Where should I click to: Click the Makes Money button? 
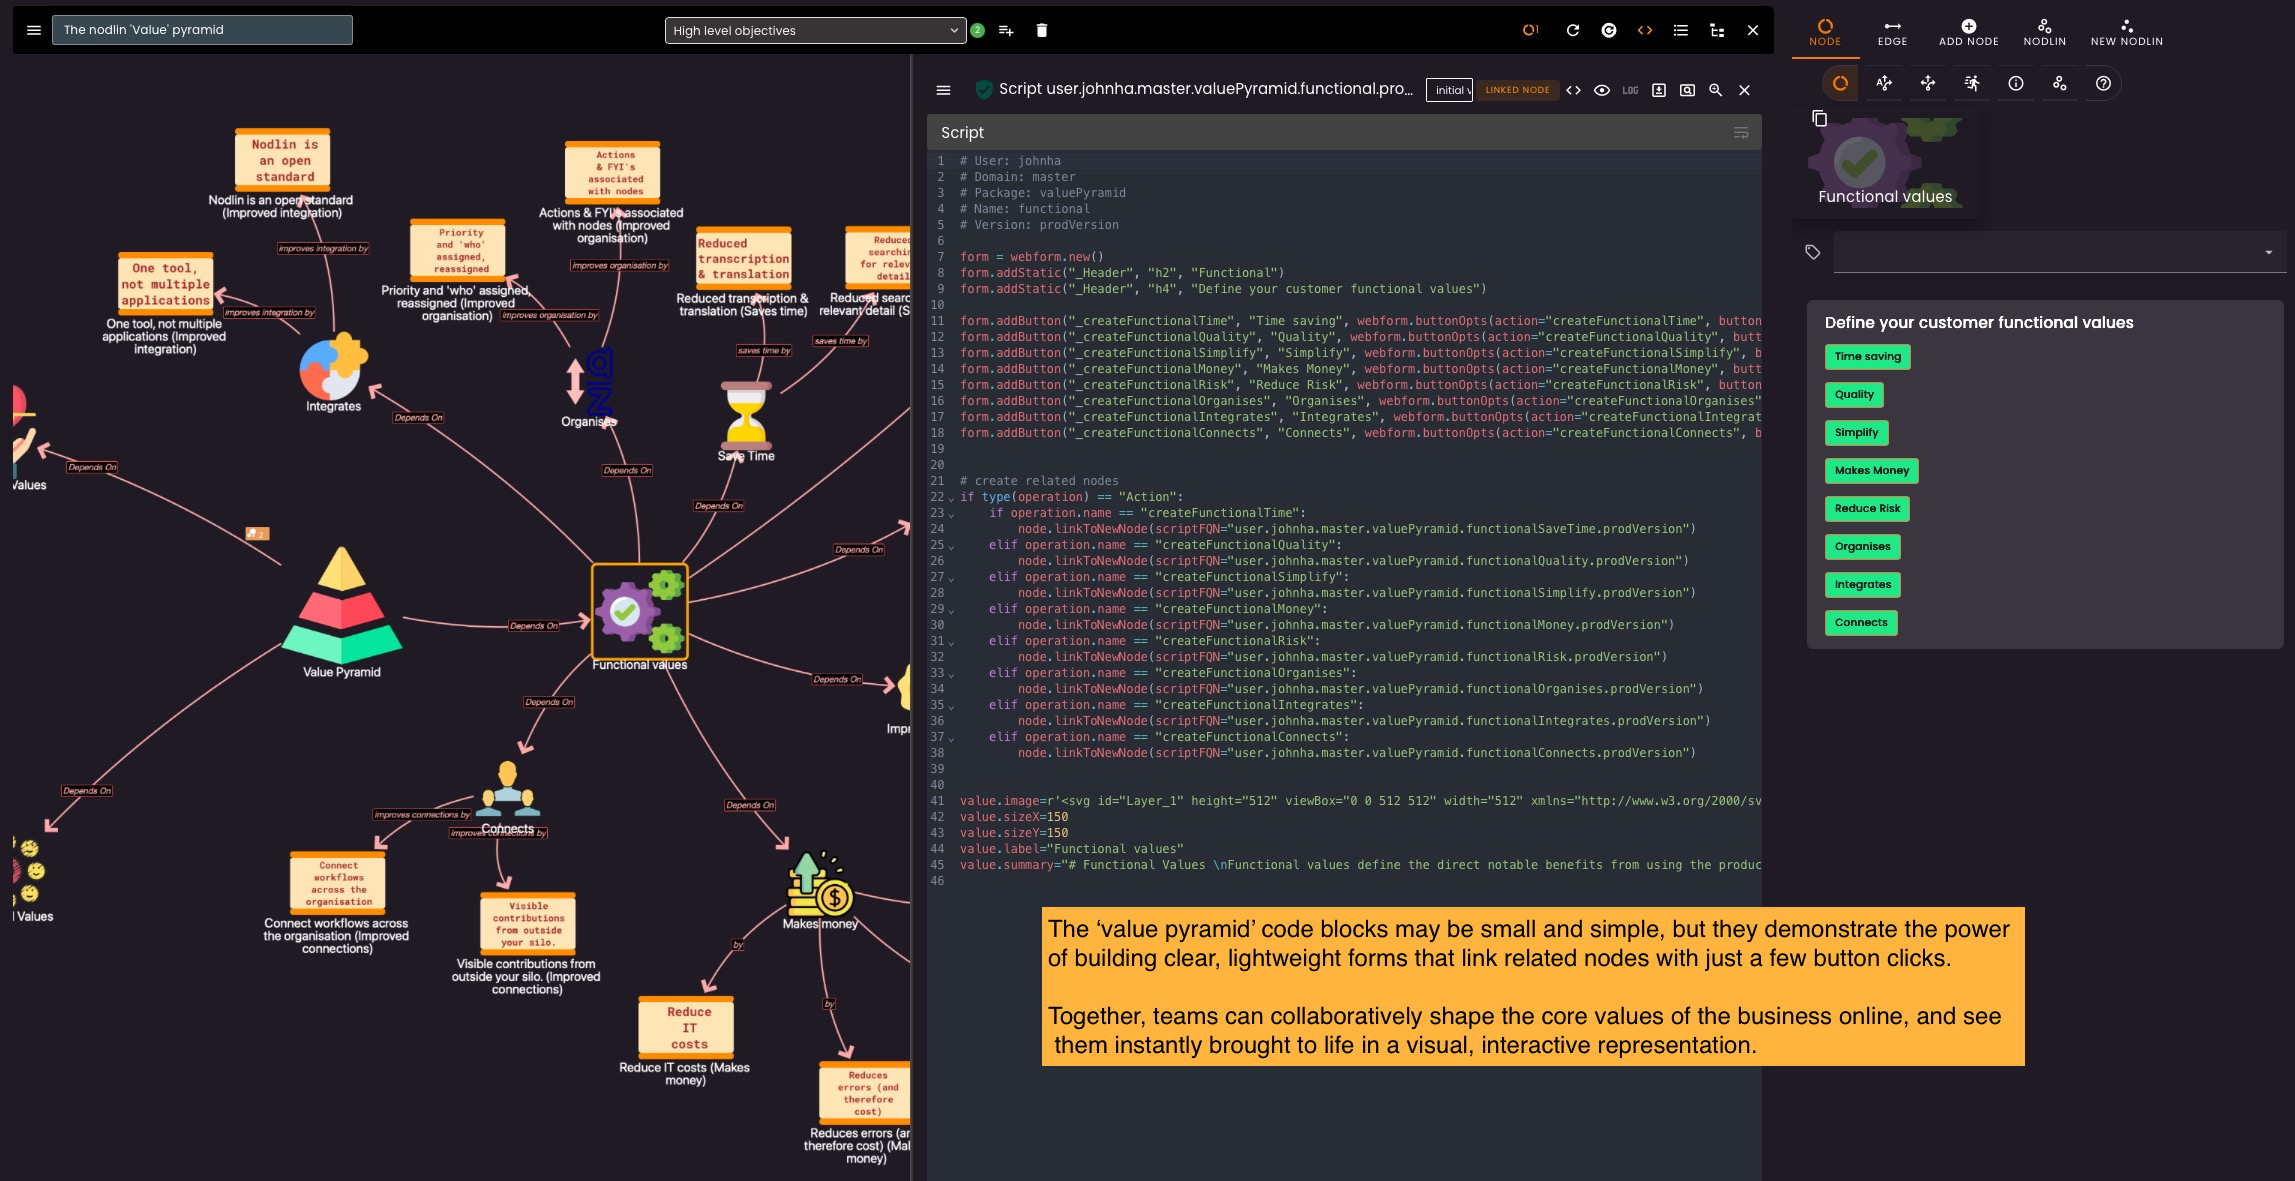(x=1871, y=471)
